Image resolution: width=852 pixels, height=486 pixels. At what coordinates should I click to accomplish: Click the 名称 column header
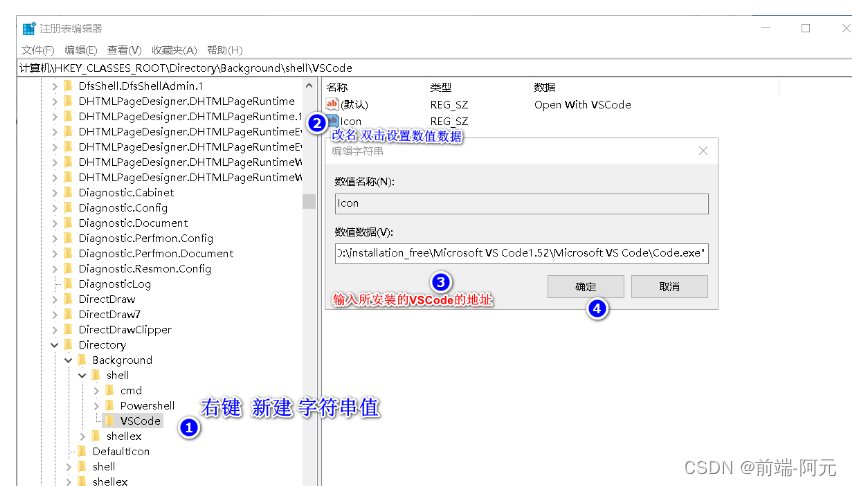(x=337, y=87)
